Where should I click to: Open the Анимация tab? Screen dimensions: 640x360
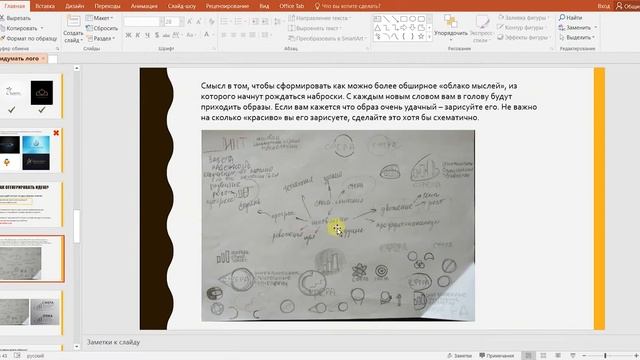[x=144, y=6]
